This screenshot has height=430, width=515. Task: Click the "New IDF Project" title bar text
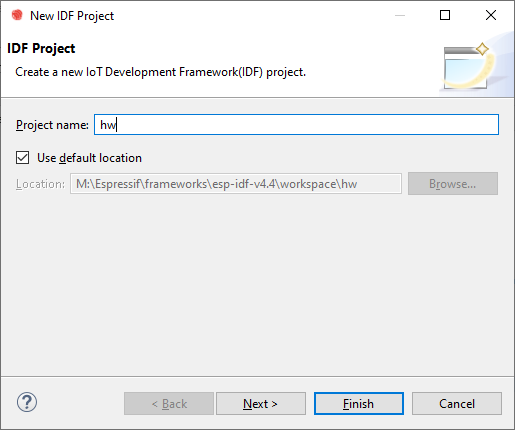pos(72,16)
